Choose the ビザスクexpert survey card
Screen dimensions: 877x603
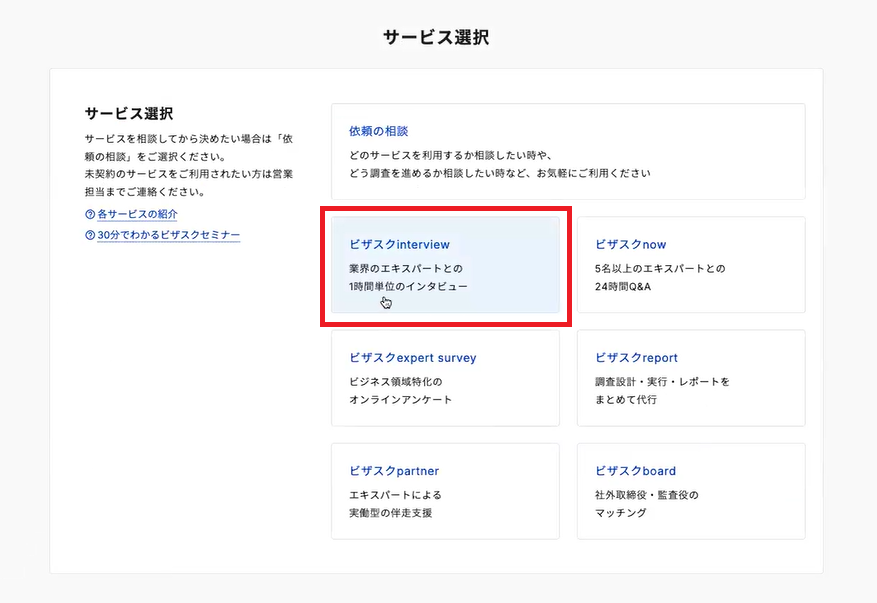coord(445,378)
